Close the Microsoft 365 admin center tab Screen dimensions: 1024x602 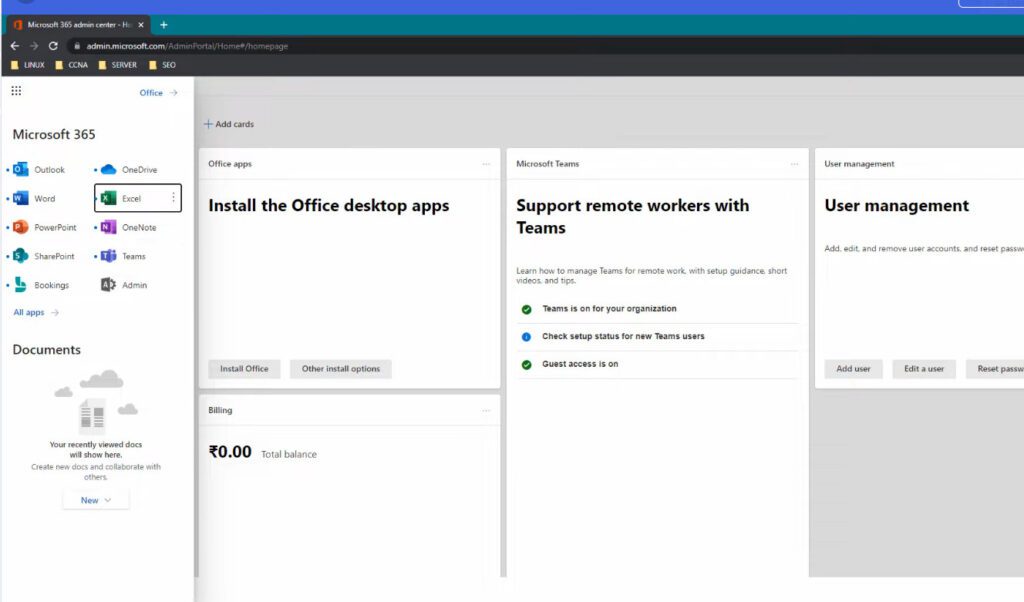coord(140,25)
